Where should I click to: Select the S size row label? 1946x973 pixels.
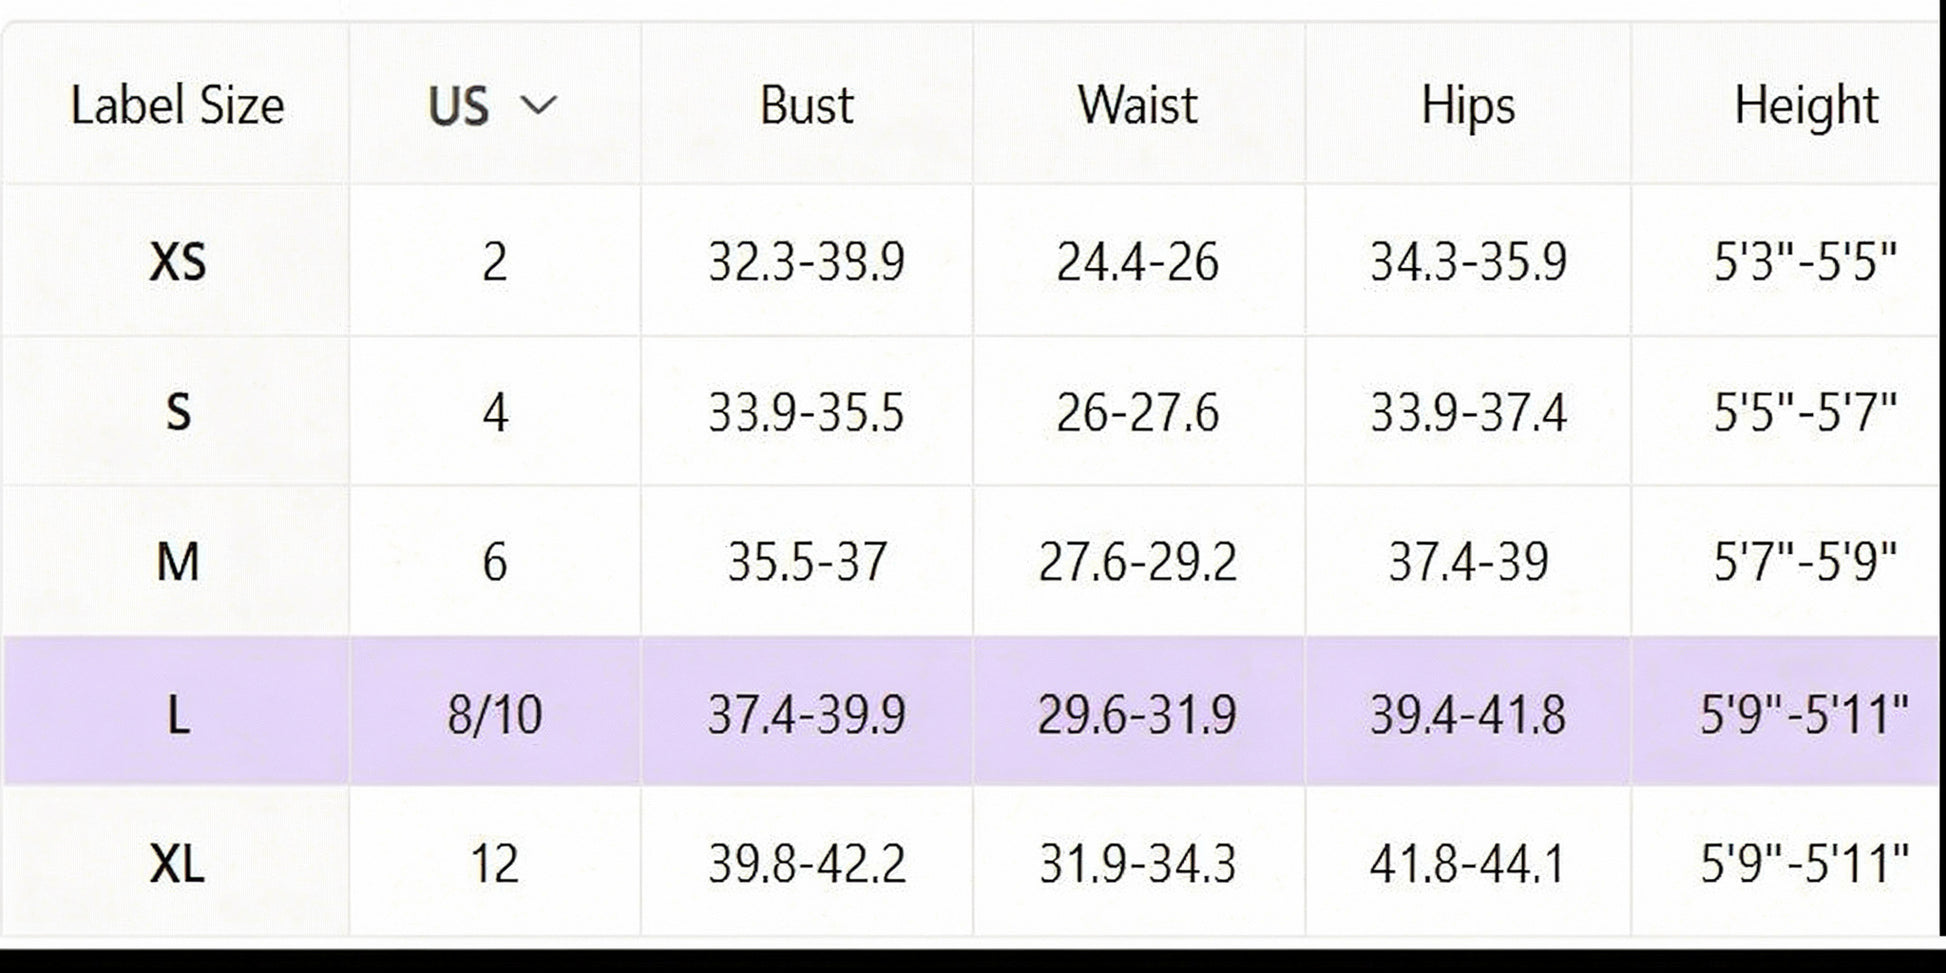click(x=177, y=412)
